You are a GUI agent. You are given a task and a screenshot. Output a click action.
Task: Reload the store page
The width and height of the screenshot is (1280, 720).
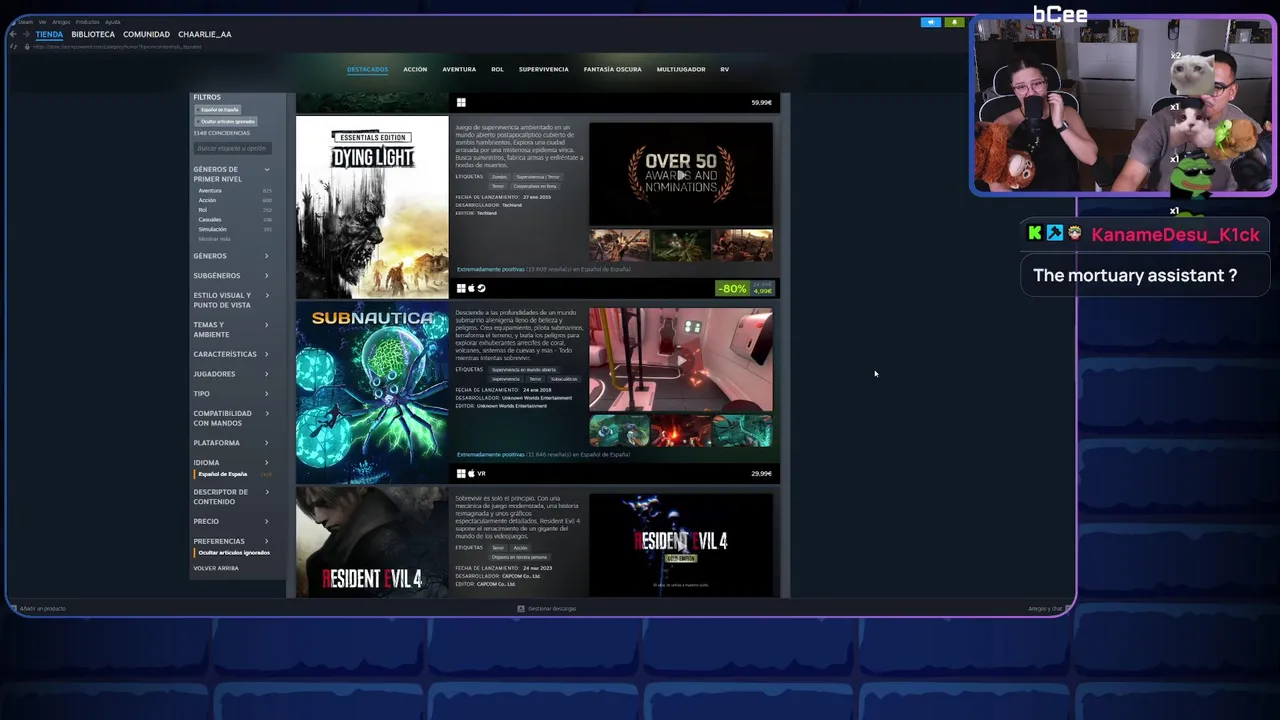(x=14, y=47)
